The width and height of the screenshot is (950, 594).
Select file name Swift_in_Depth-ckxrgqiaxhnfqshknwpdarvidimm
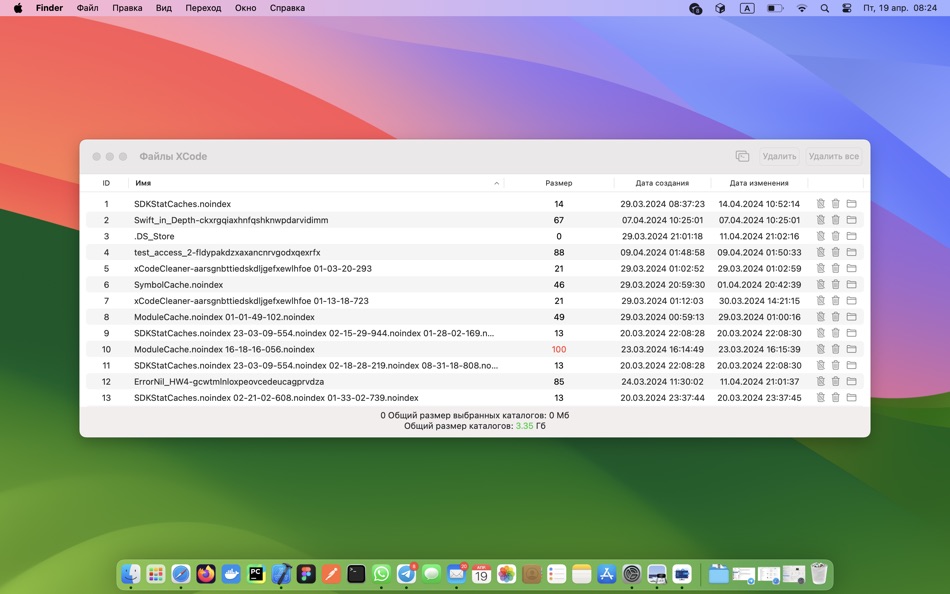pyautogui.click(x=231, y=220)
